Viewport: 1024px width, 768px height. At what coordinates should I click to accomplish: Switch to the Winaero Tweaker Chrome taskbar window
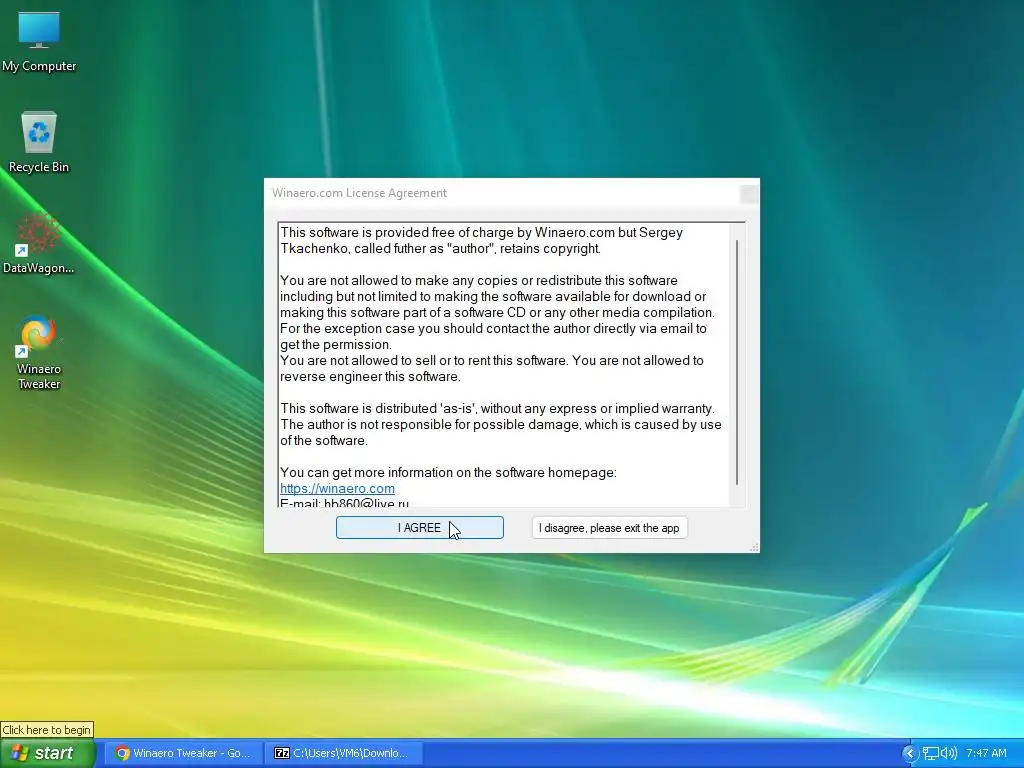pyautogui.click(x=183, y=753)
